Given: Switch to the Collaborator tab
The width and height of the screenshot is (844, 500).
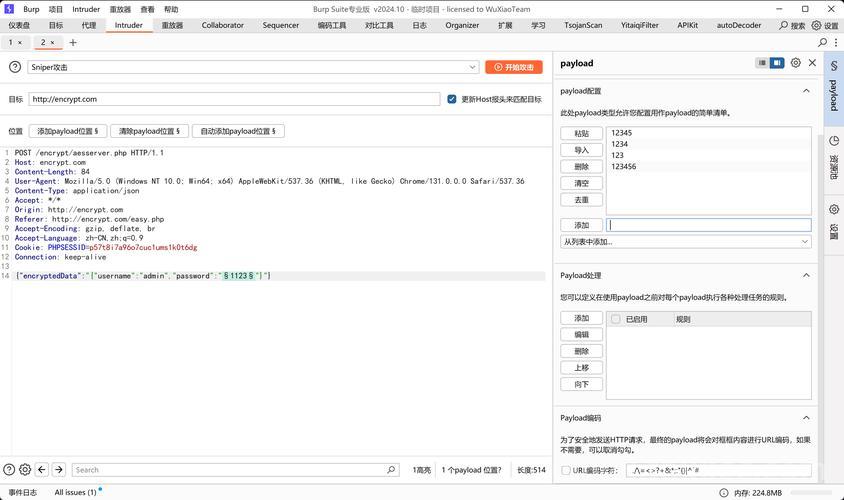Looking at the screenshot, I should (223, 25).
